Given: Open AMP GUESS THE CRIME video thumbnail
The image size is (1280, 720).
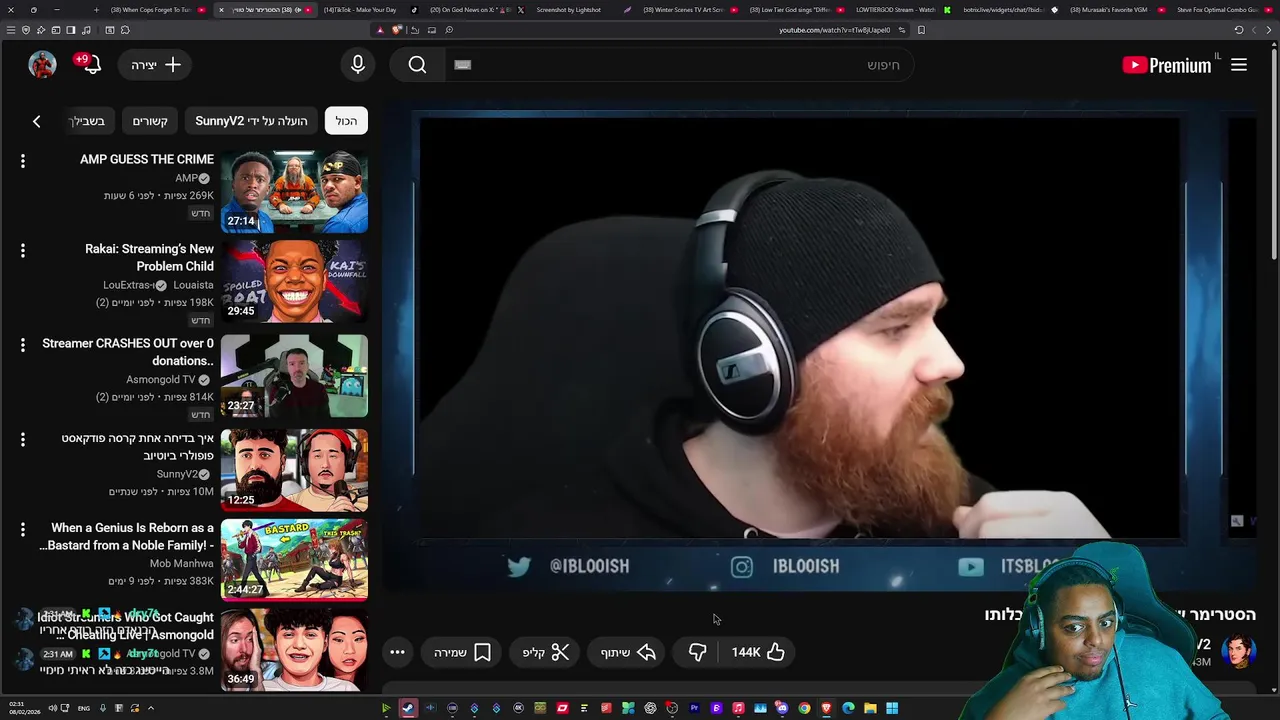Looking at the screenshot, I should [294, 191].
